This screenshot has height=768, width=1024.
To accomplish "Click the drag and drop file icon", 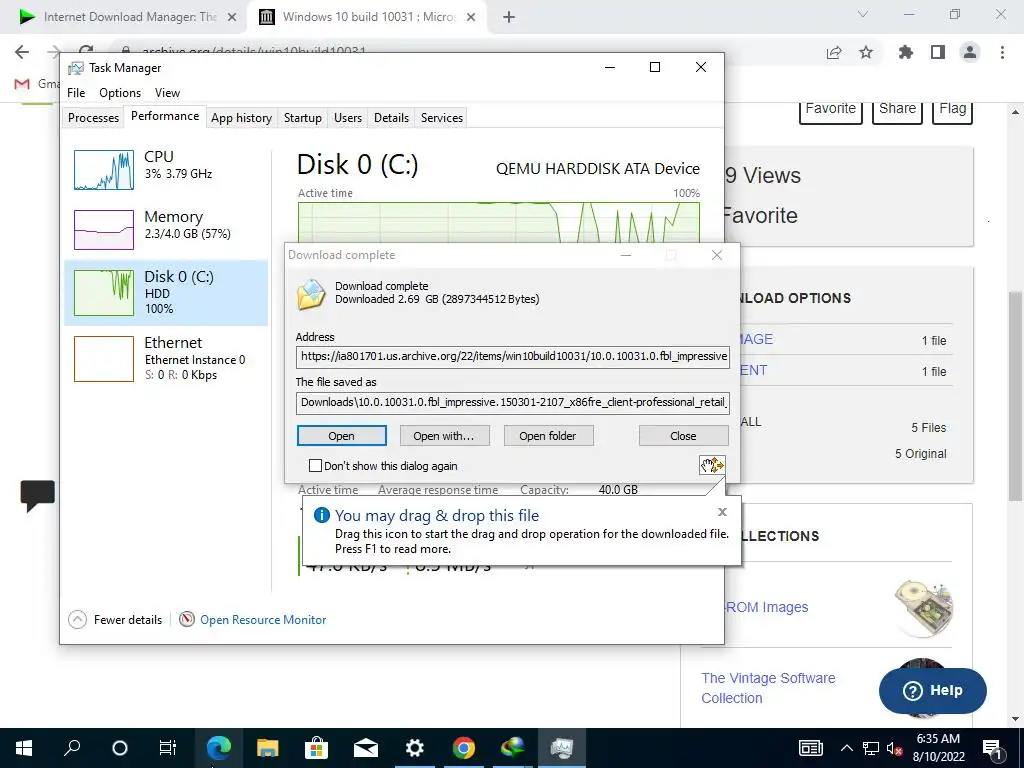I will [x=712, y=465].
